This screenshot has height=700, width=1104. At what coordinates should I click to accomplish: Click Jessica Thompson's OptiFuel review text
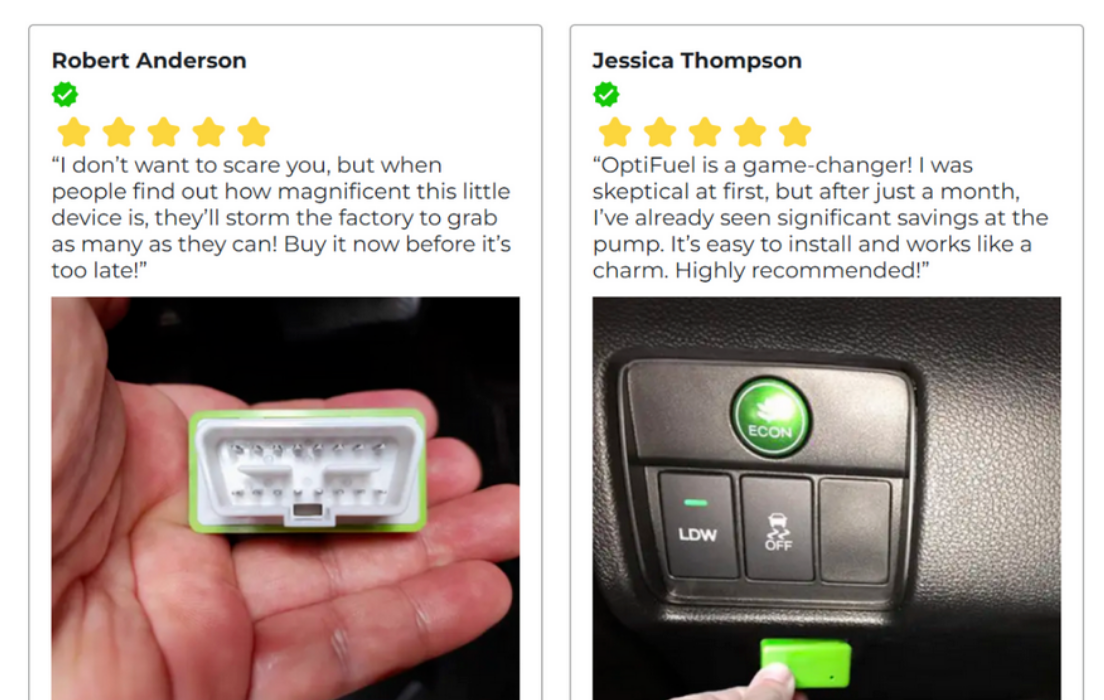(820, 218)
